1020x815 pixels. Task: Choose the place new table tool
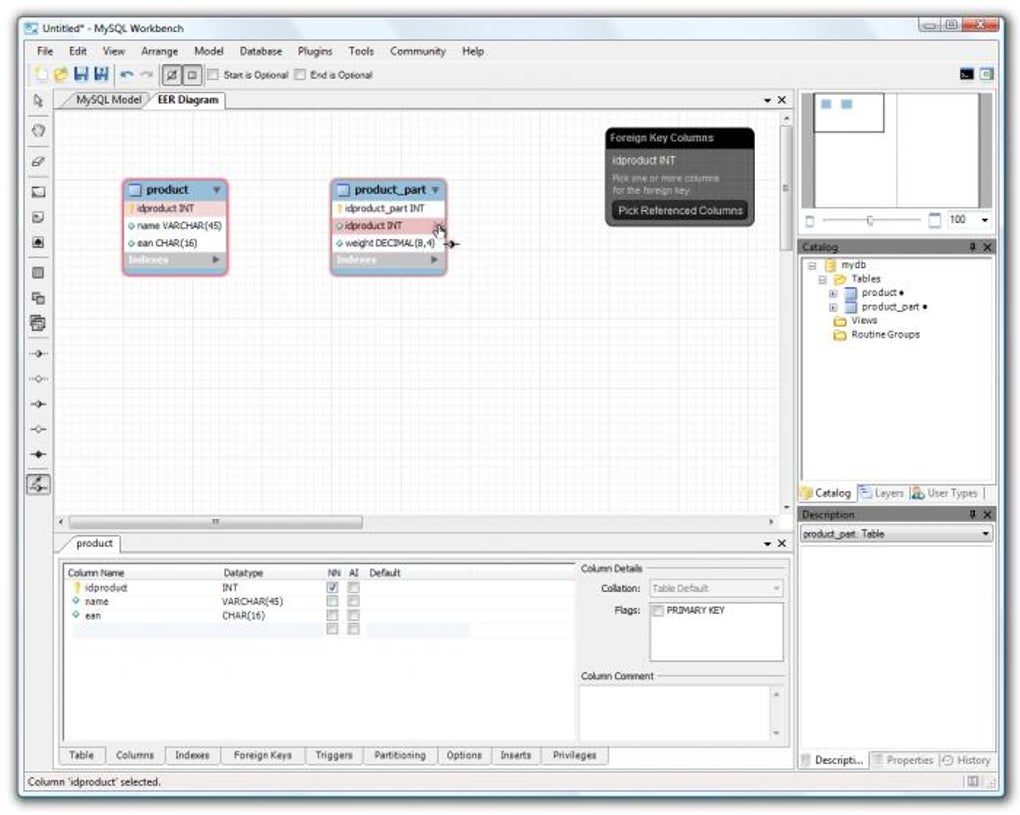point(38,271)
